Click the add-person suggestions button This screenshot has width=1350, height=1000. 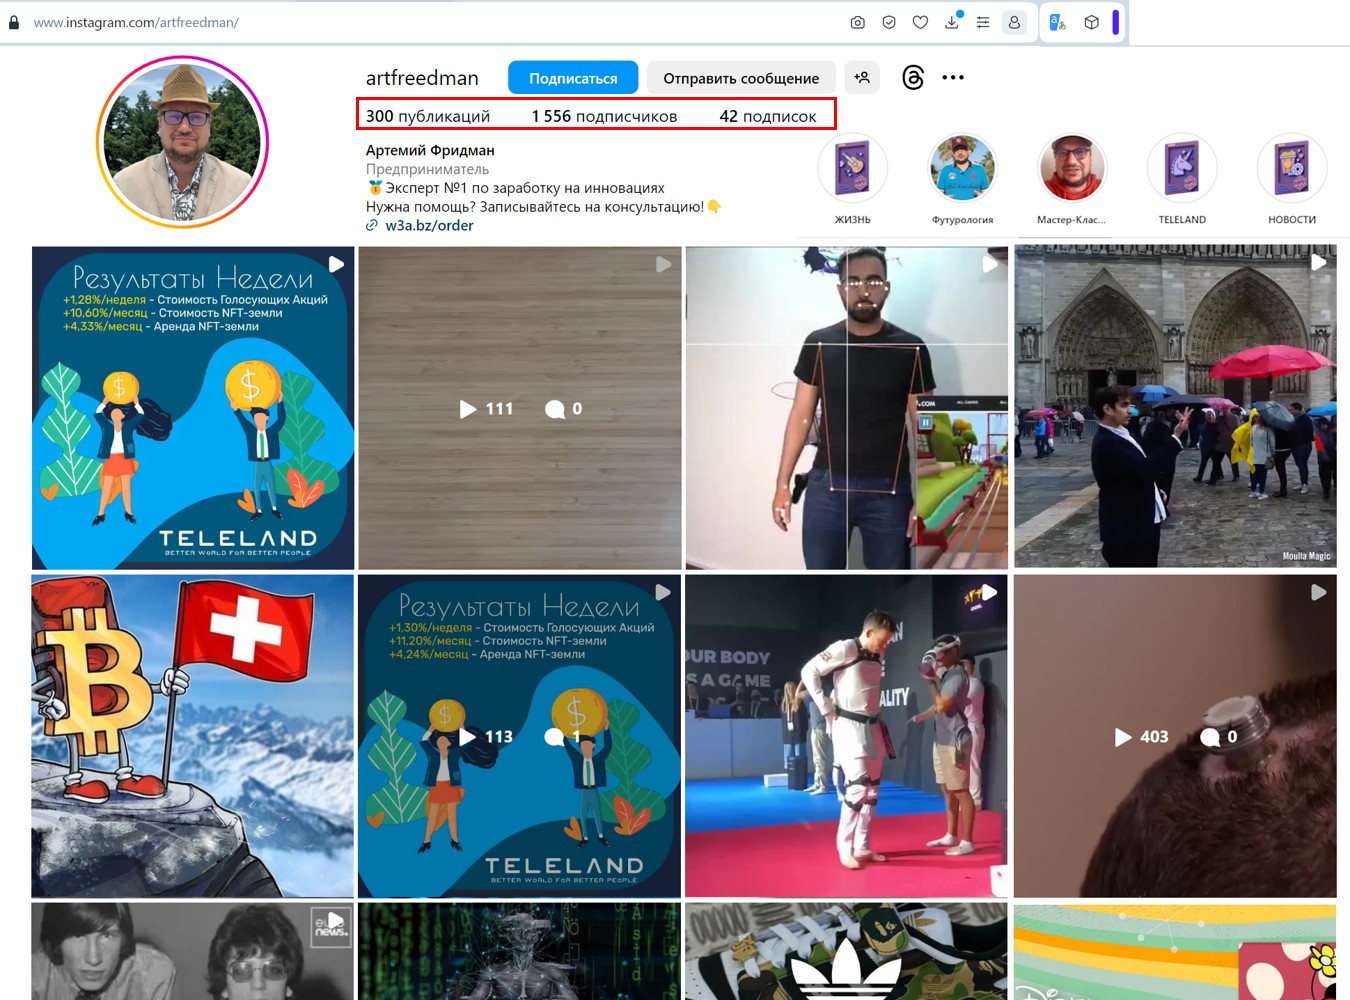(x=862, y=77)
